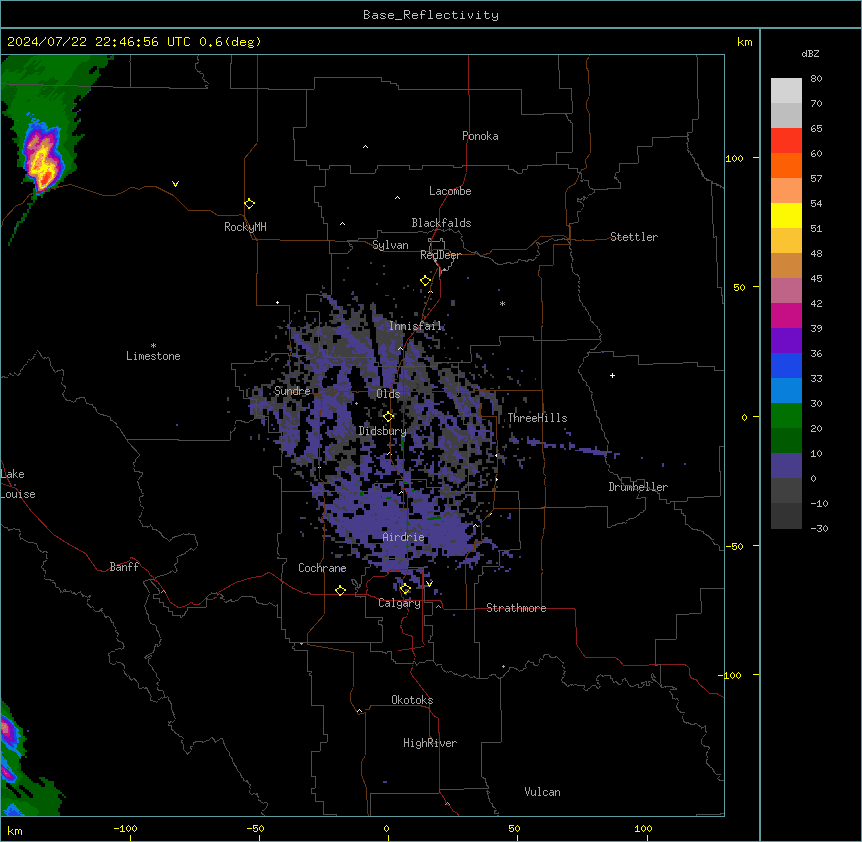Click the white plus marker north of Drumheller
Screen dimensions: 862x842
click(612, 375)
